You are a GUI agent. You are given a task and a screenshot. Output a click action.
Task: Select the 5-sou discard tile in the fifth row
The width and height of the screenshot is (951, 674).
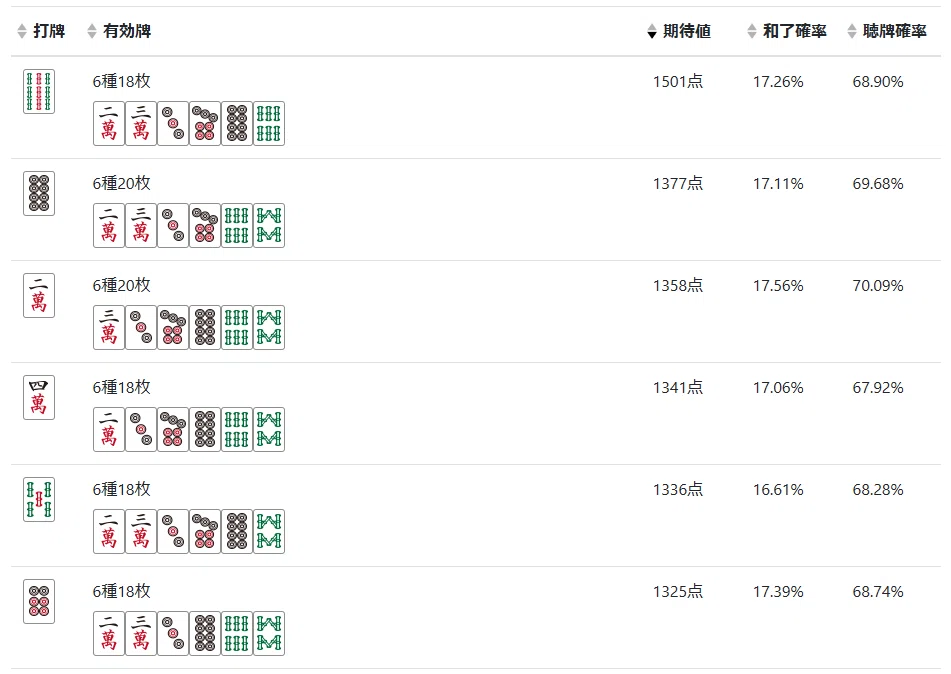(39, 499)
